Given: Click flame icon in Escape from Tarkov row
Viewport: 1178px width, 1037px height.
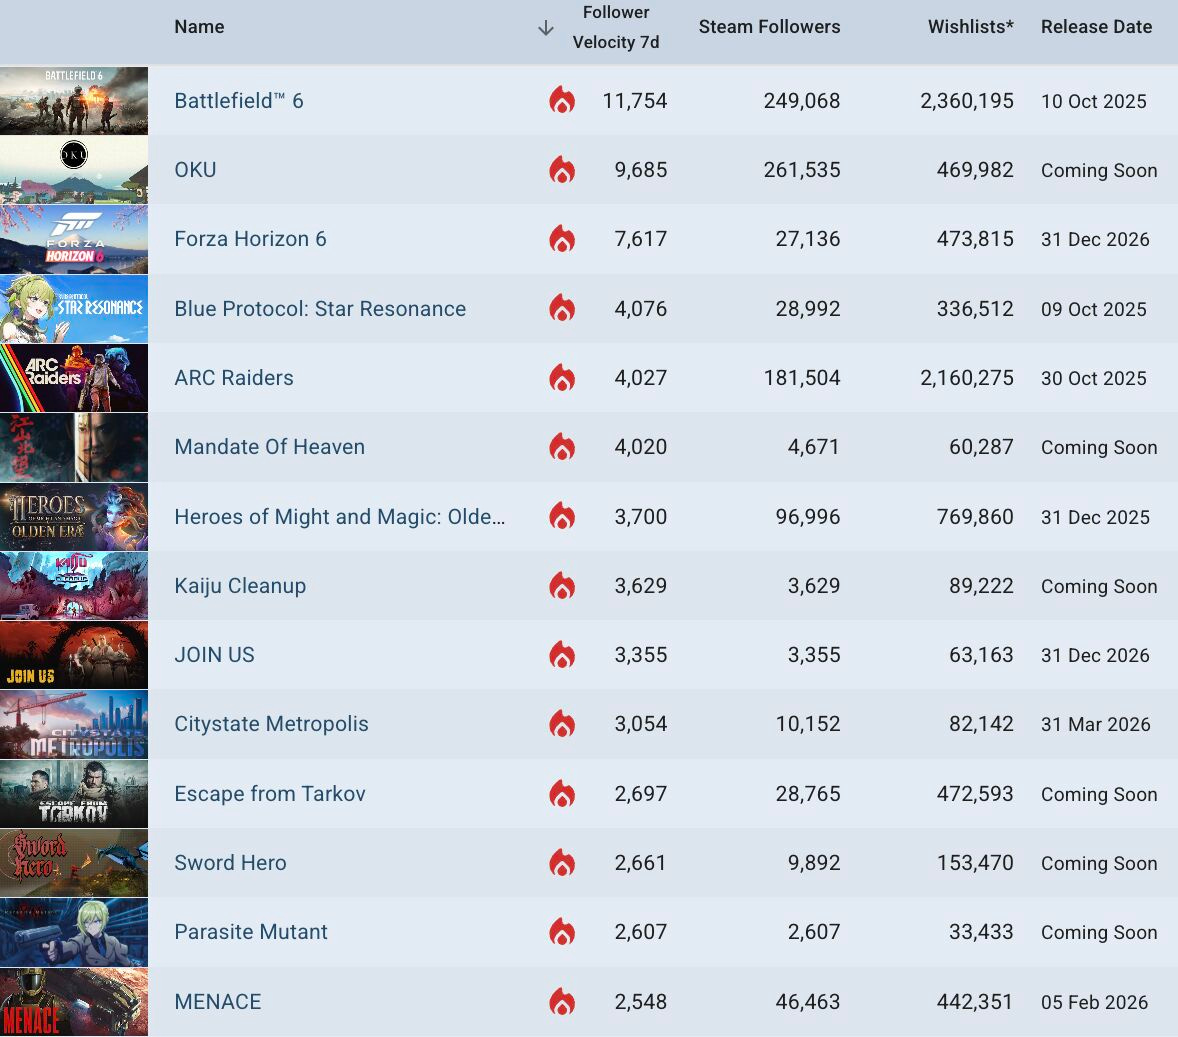Looking at the screenshot, I should pos(562,794).
